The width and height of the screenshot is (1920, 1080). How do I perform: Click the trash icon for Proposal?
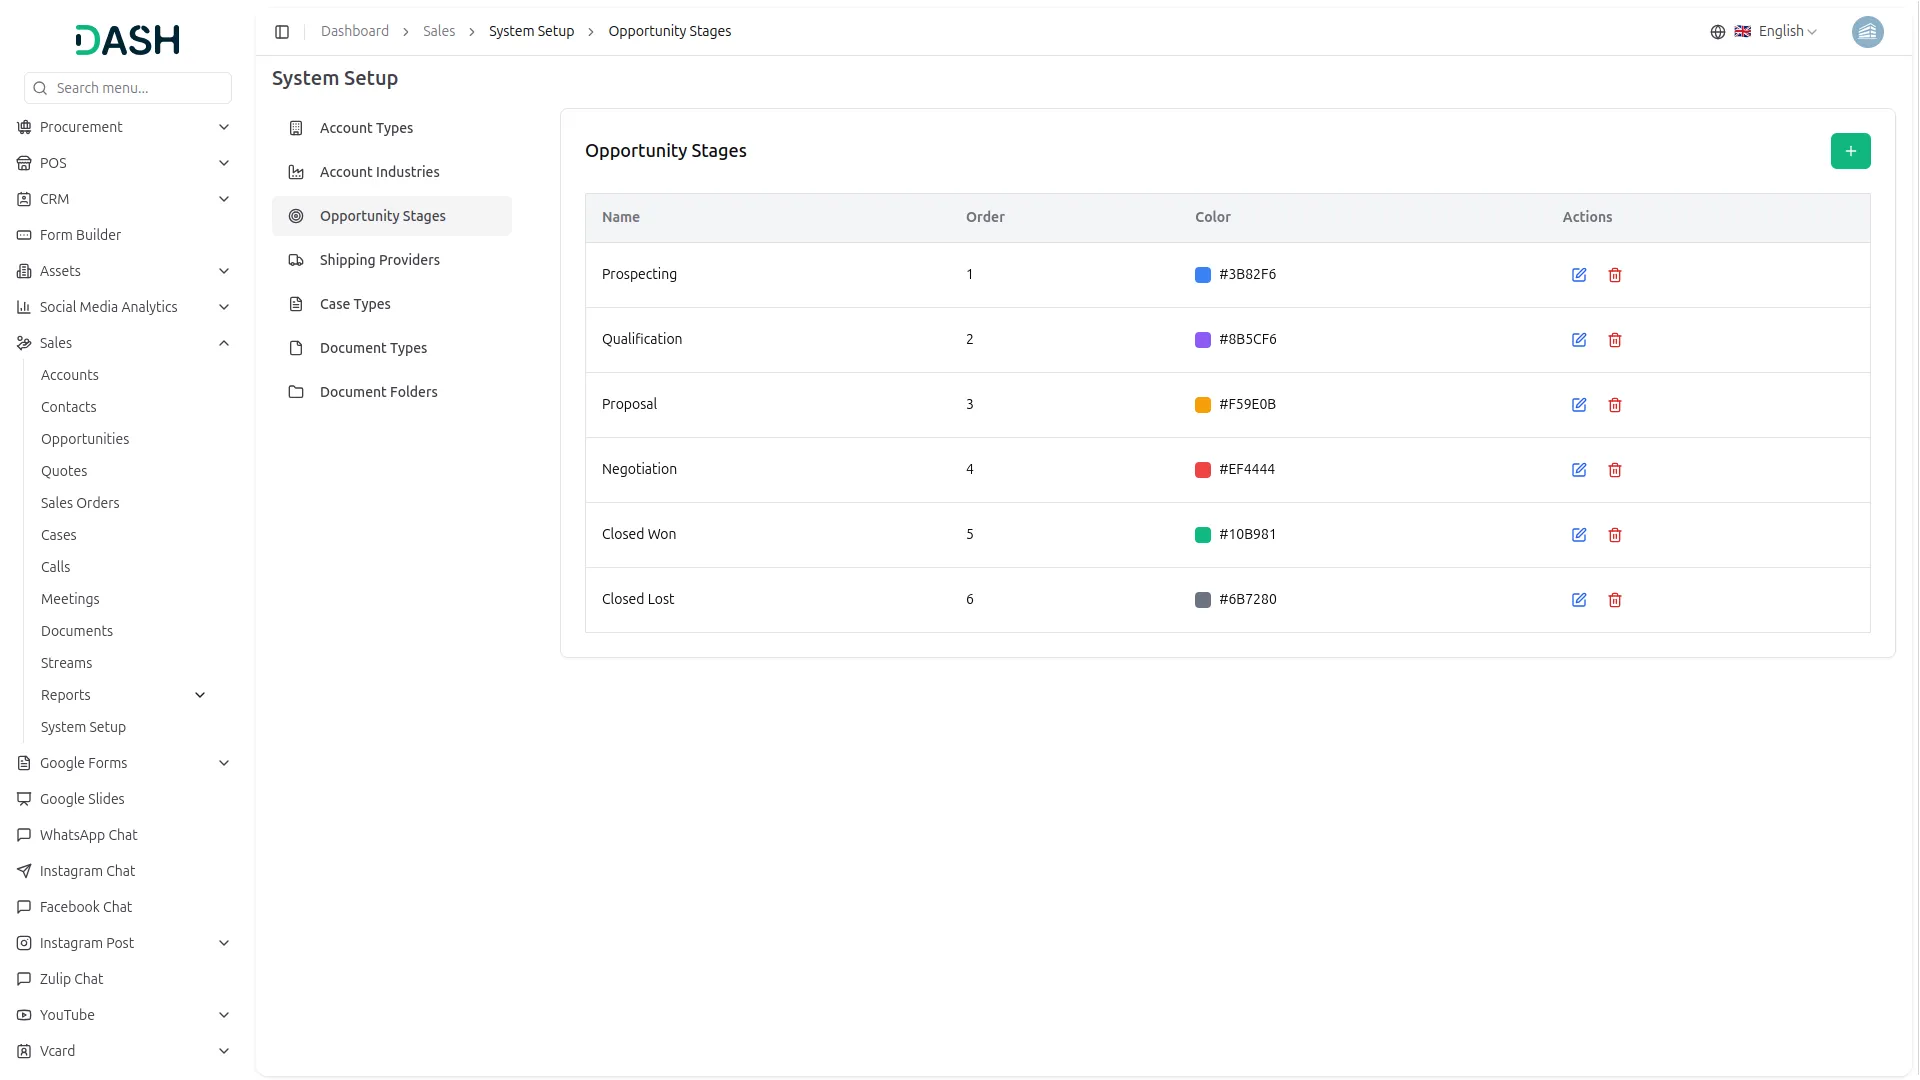[x=1615, y=405]
